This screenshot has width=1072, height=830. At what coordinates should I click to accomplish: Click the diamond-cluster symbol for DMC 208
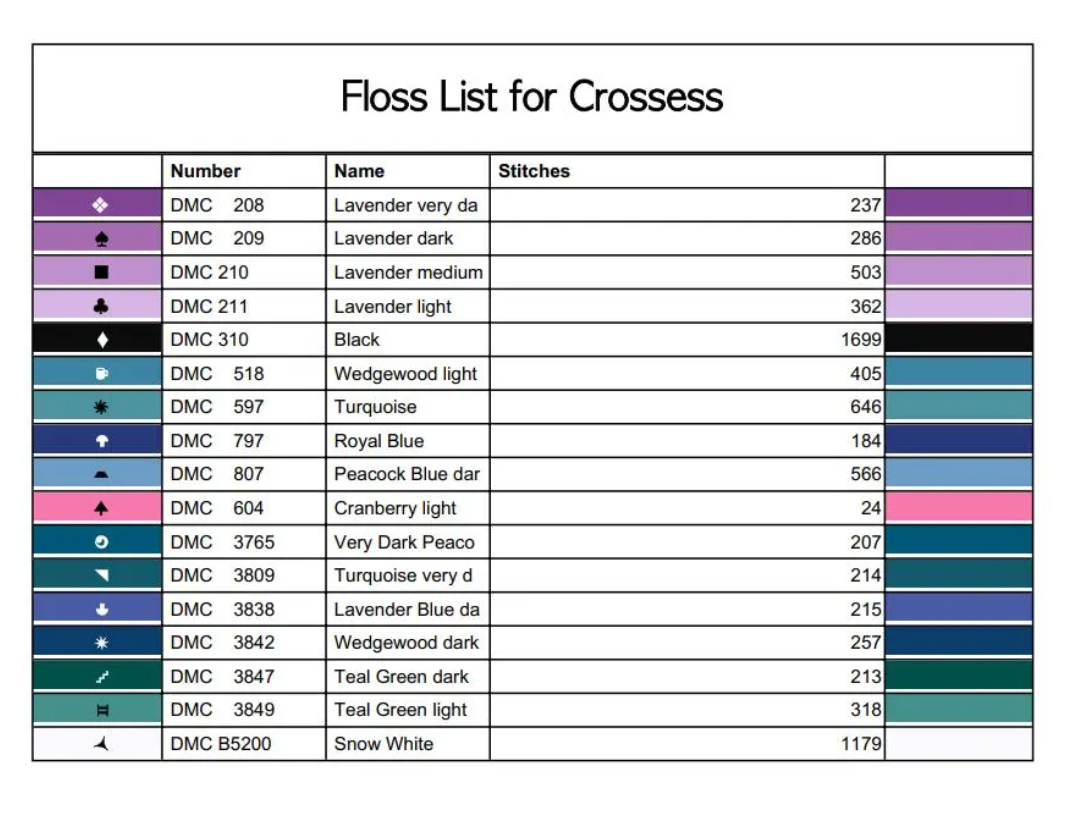pyautogui.click(x=100, y=205)
